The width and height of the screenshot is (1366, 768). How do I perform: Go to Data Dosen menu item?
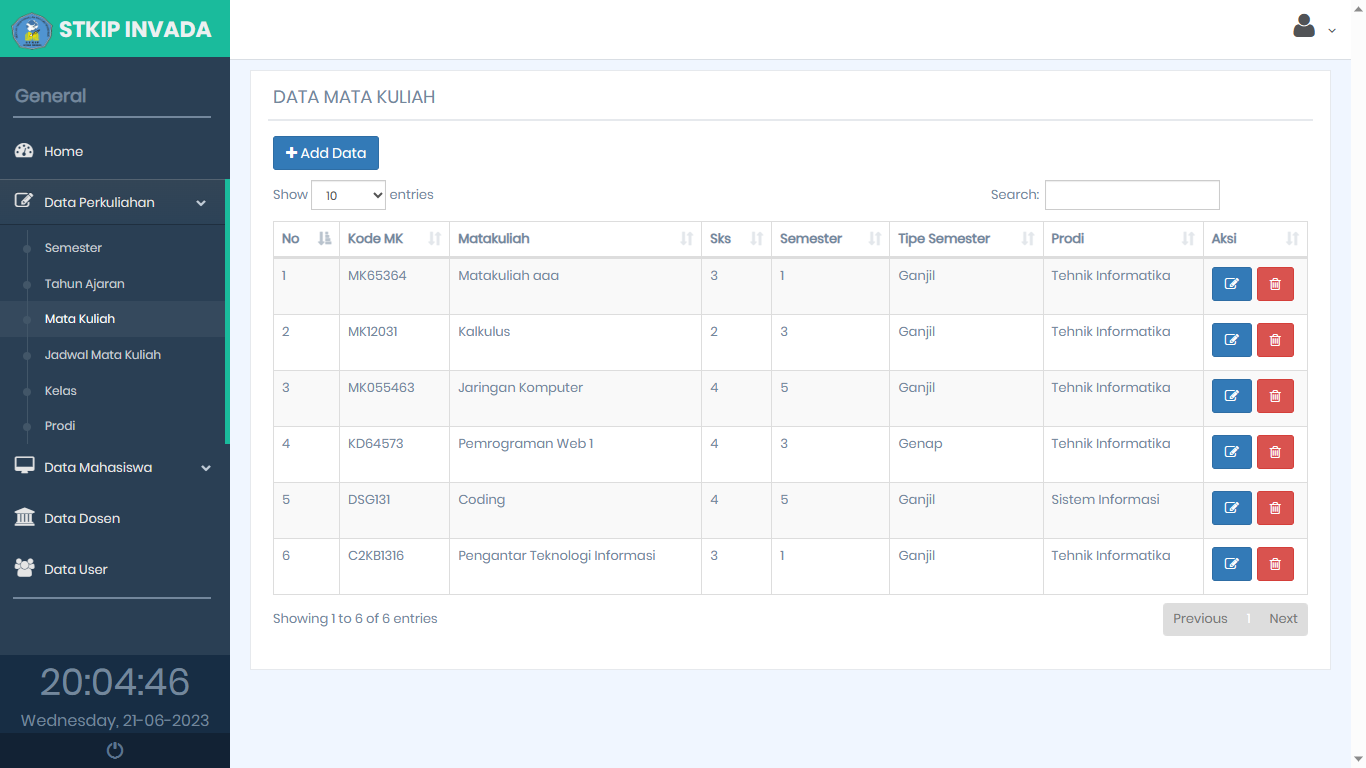click(82, 518)
